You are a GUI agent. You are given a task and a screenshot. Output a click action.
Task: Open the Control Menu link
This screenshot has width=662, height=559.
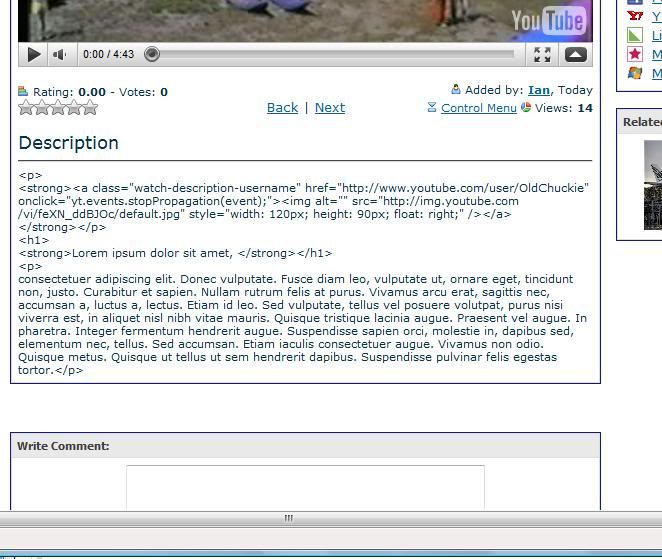479,108
